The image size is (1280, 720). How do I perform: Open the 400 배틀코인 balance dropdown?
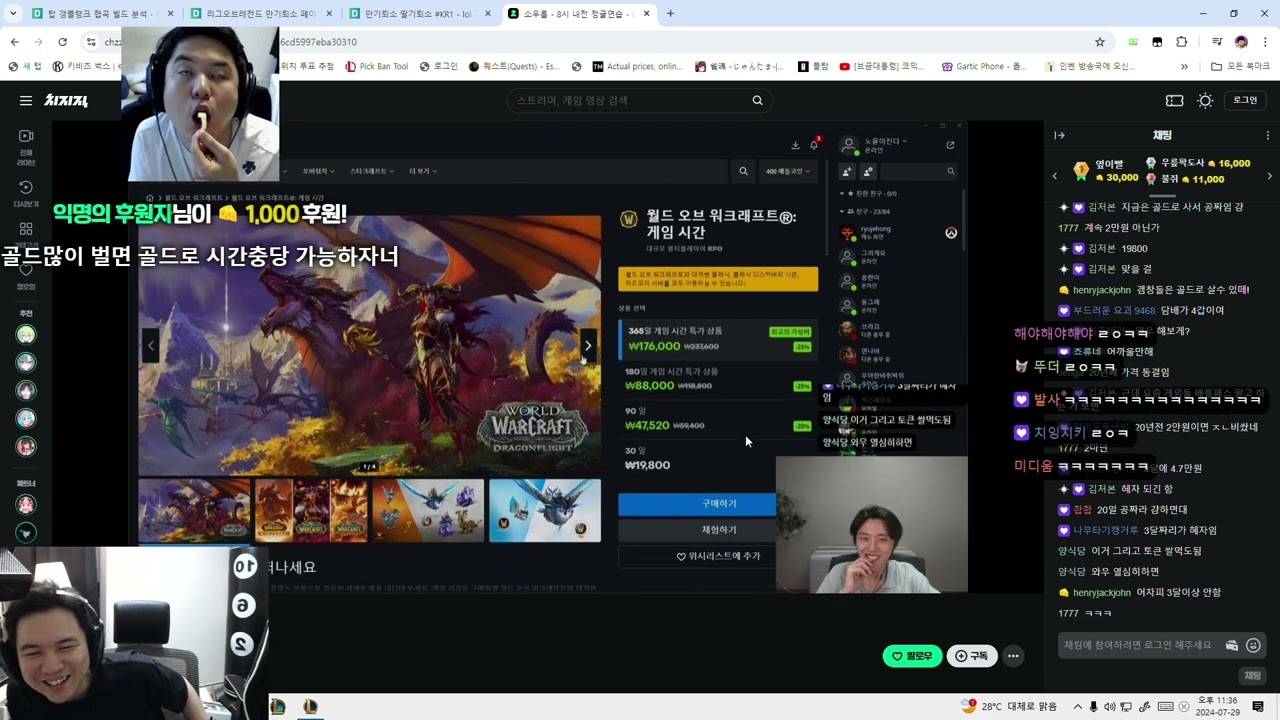click(x=789, y=171)
